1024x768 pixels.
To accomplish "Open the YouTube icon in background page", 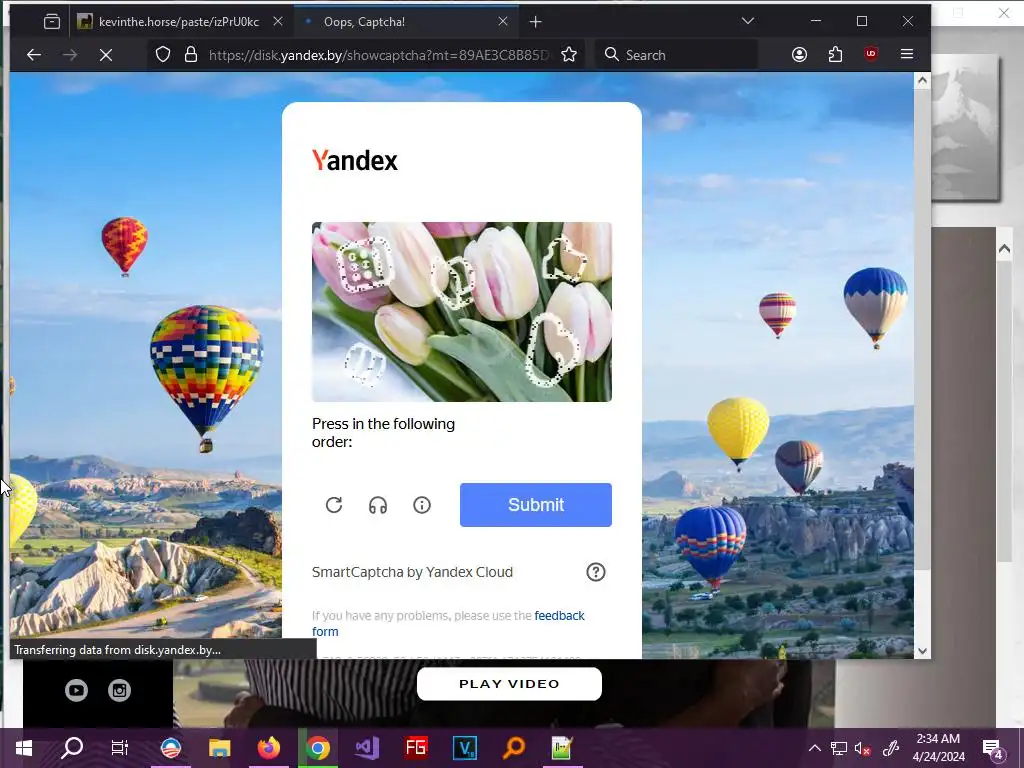I will point(76,690).
